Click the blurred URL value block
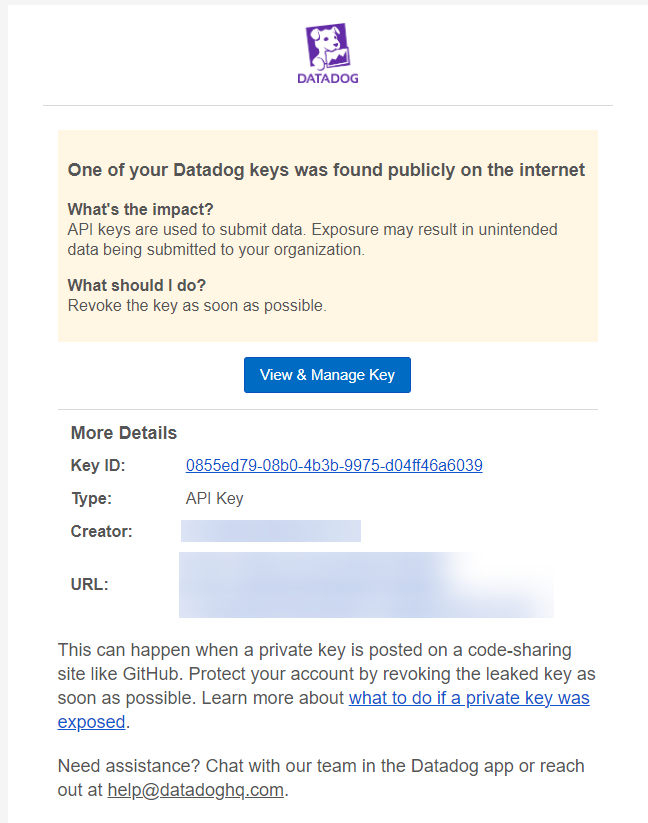 (x=366, y=585)
